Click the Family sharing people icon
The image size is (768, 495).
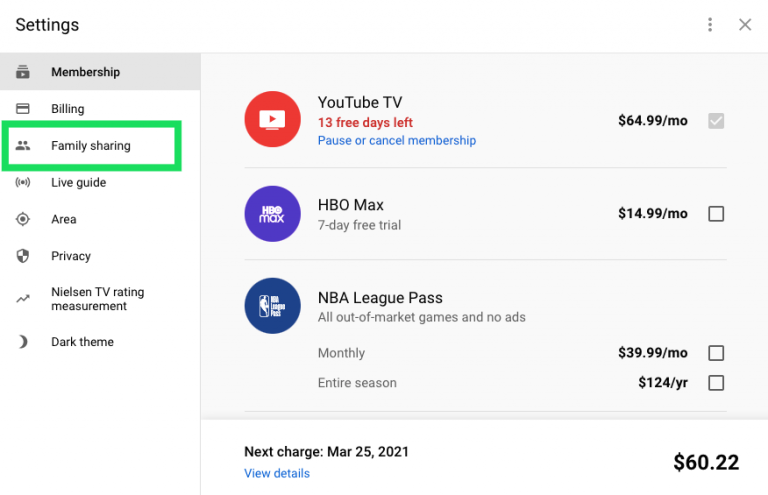click(x=23, y=145)
